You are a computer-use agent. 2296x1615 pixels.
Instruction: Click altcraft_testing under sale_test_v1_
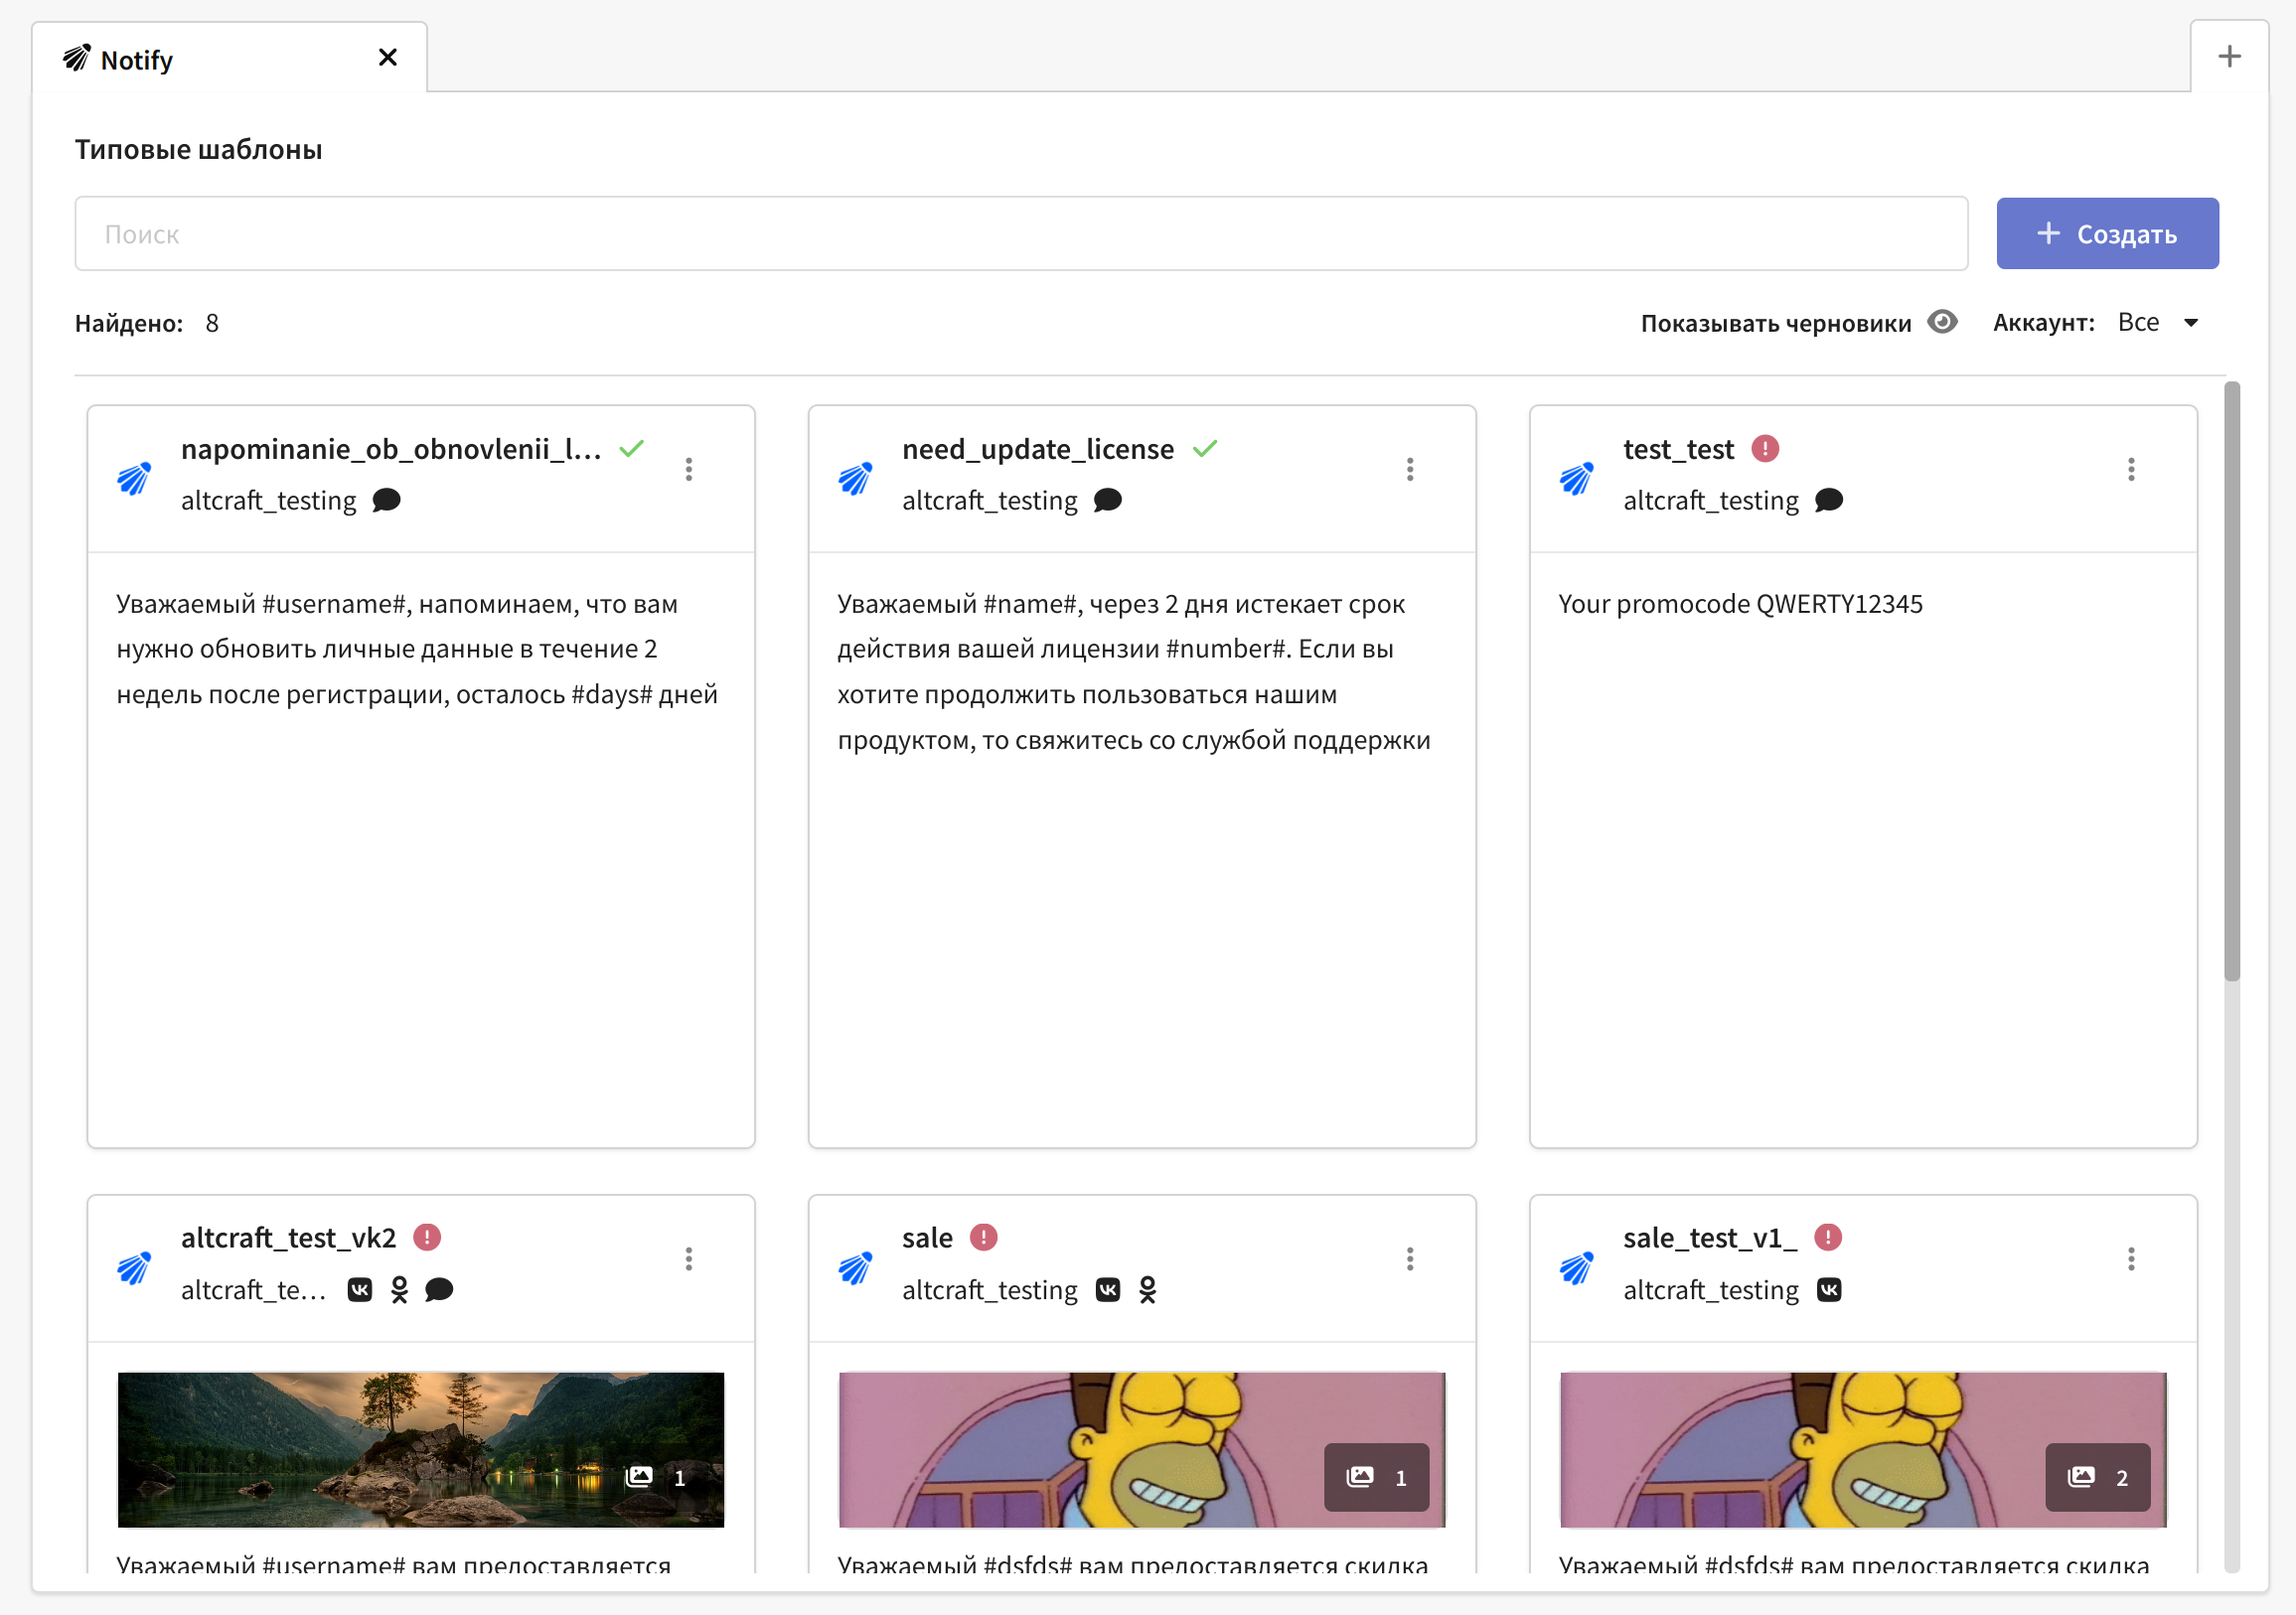[1710, 1290]
